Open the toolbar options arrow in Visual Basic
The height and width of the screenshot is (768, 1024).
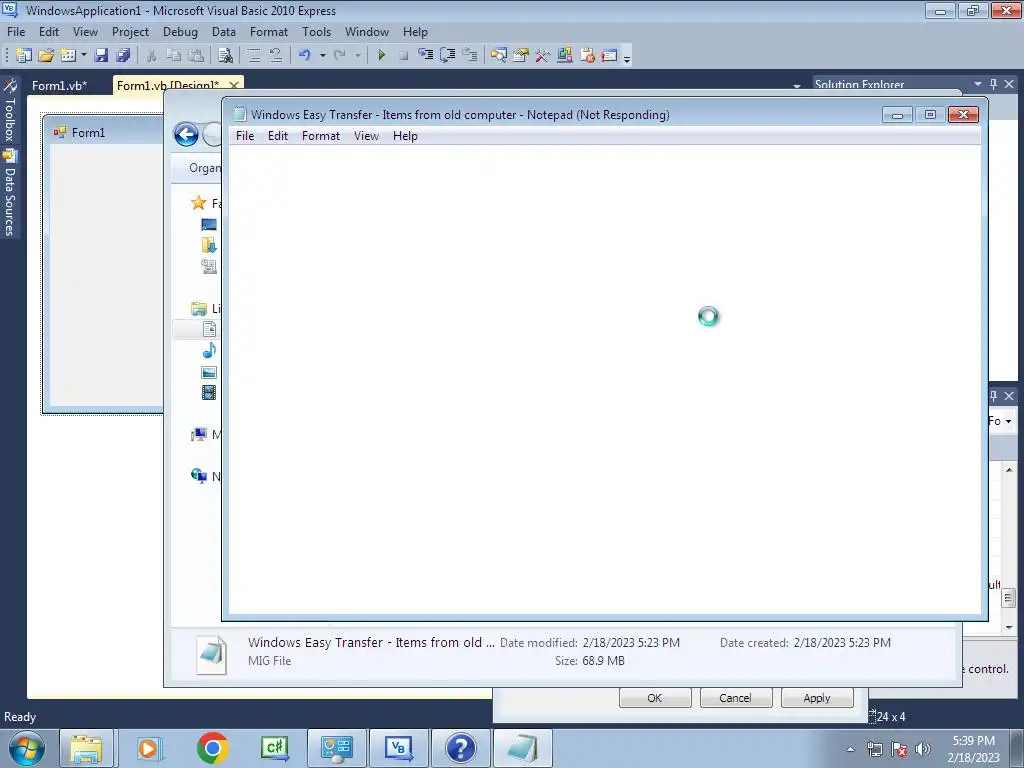pos(627,58)
